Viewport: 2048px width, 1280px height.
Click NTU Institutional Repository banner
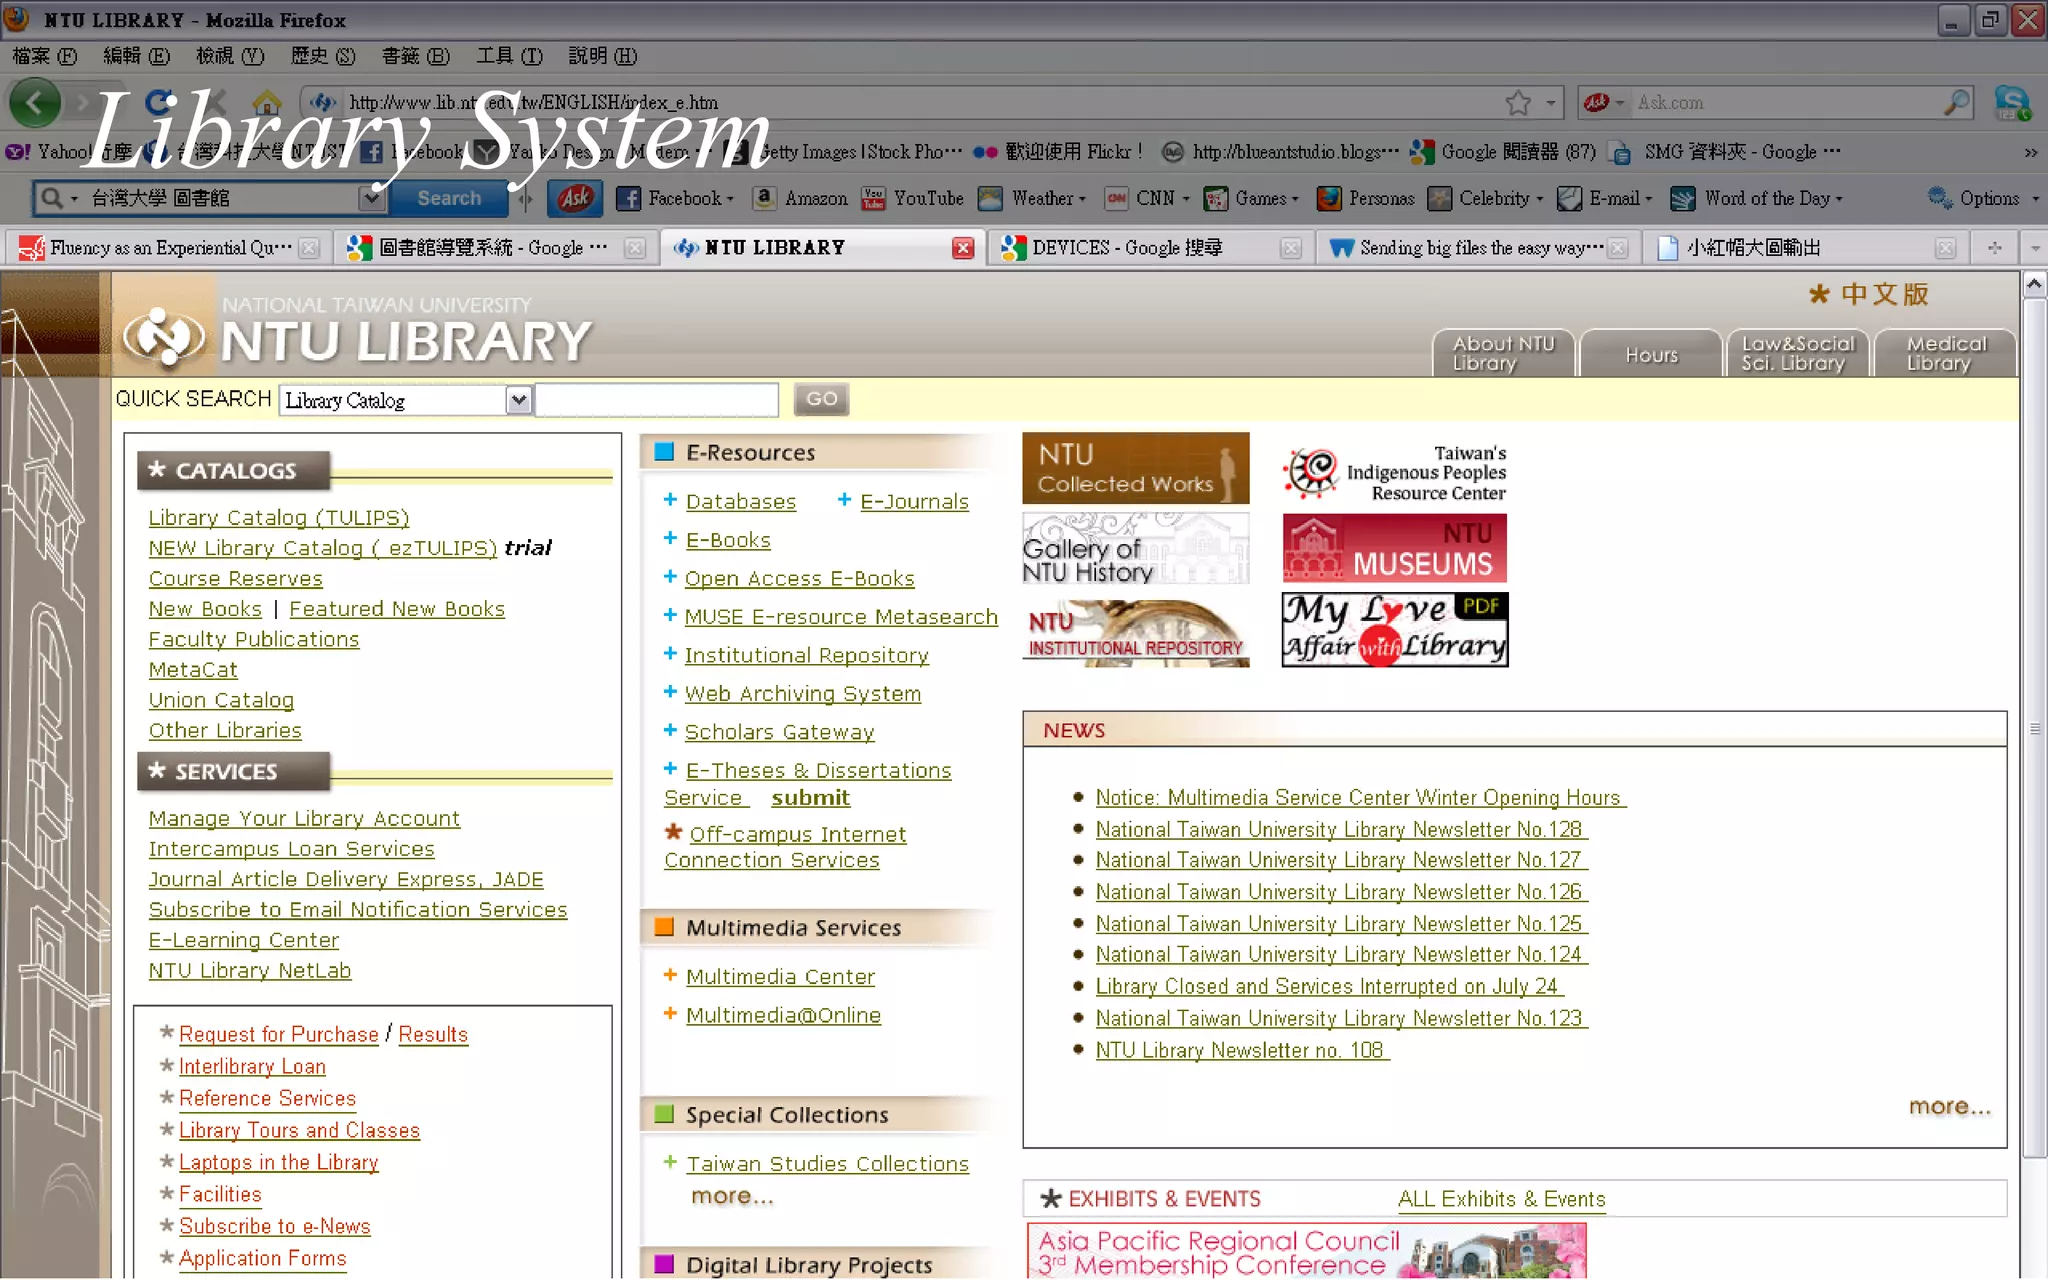click(1135, 632)
